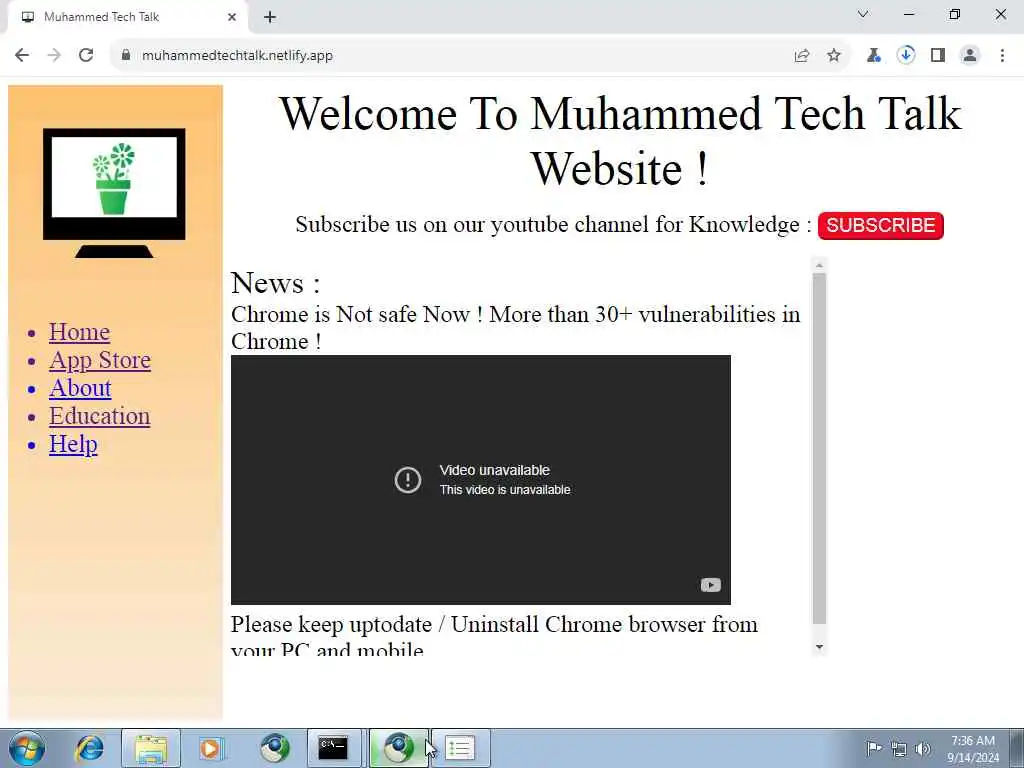Open the Chrome Labs flask icon

coord(873,56)
